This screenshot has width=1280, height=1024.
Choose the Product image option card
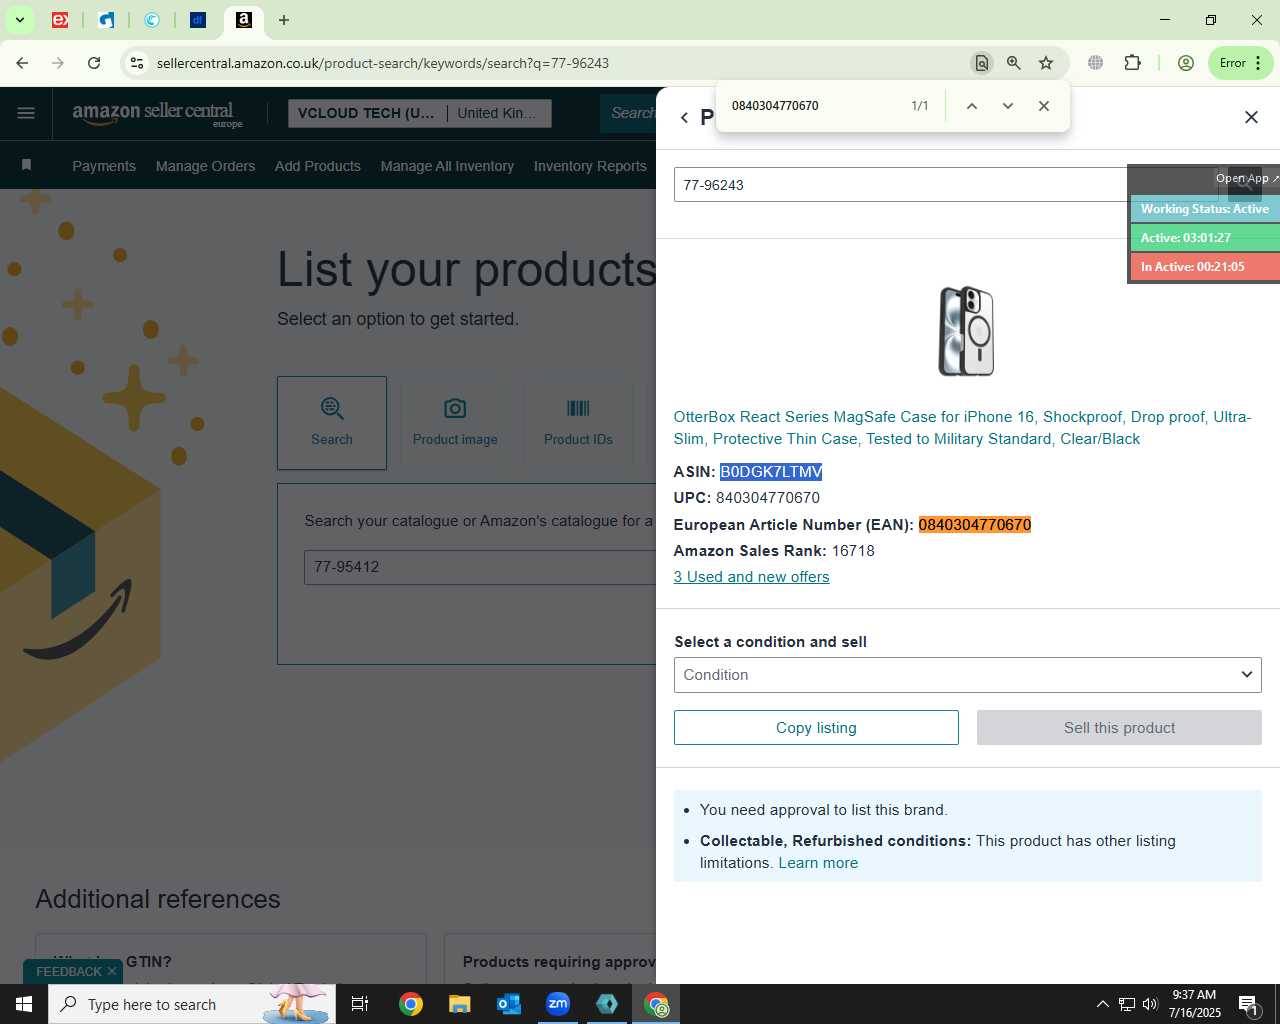tap(455, 423)
